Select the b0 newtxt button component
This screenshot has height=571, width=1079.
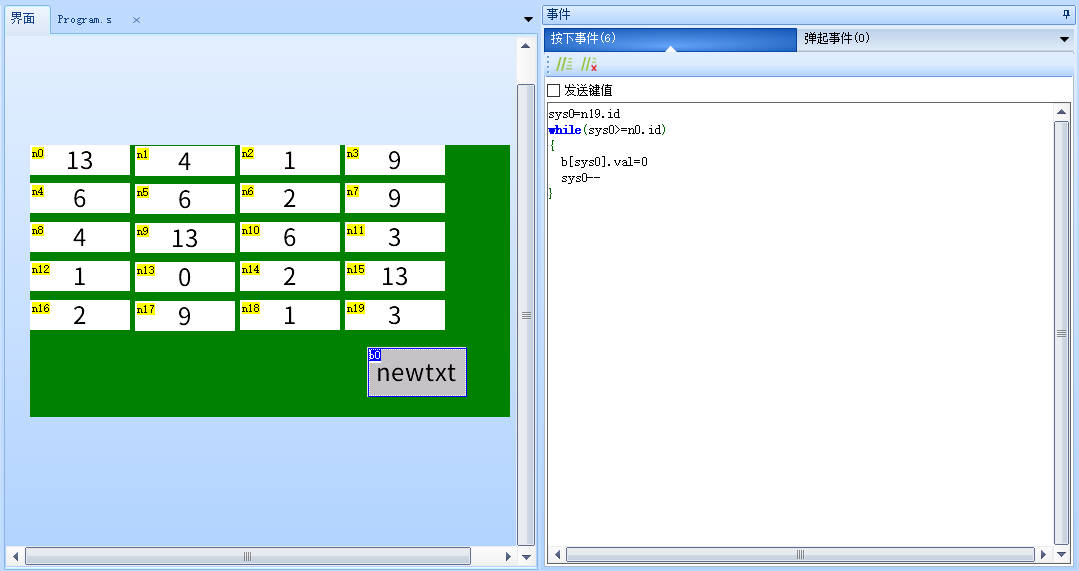pyautogui.click(x=417, y=372)
